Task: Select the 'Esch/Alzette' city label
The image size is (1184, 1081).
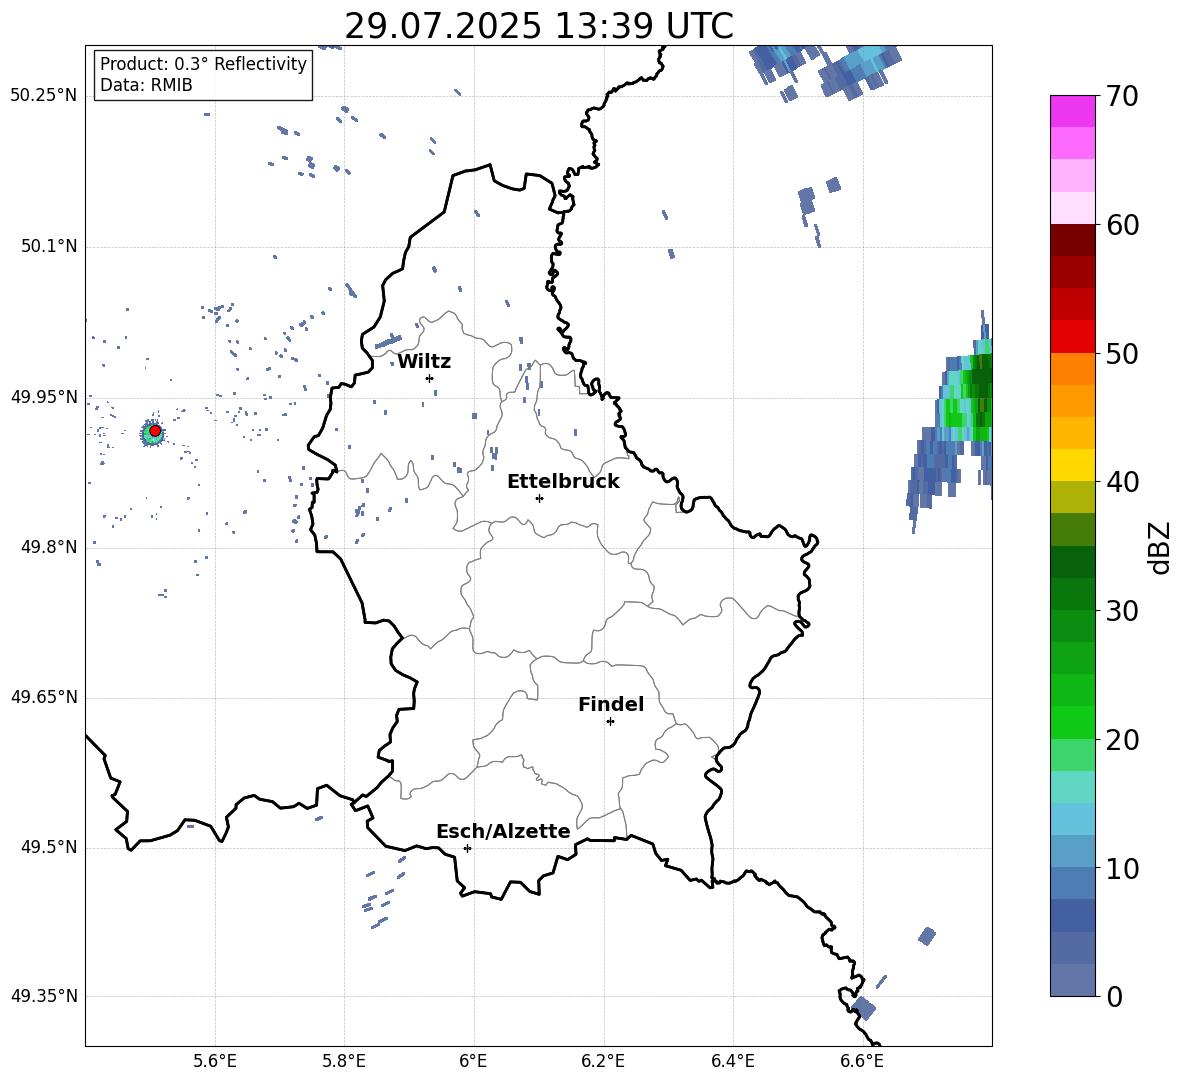Action: pos(504,832)
